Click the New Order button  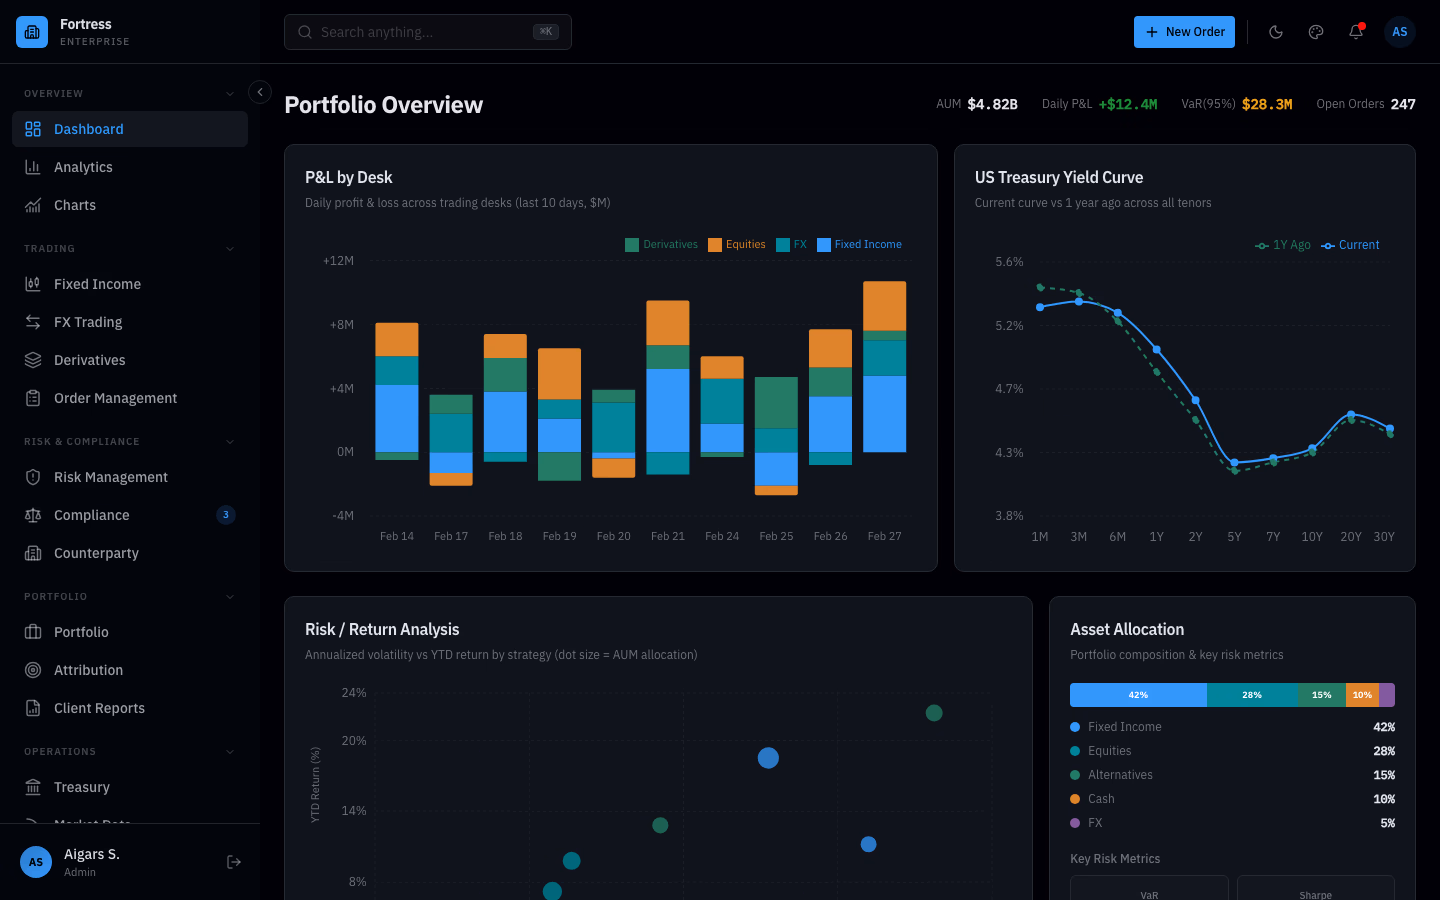1184,32
